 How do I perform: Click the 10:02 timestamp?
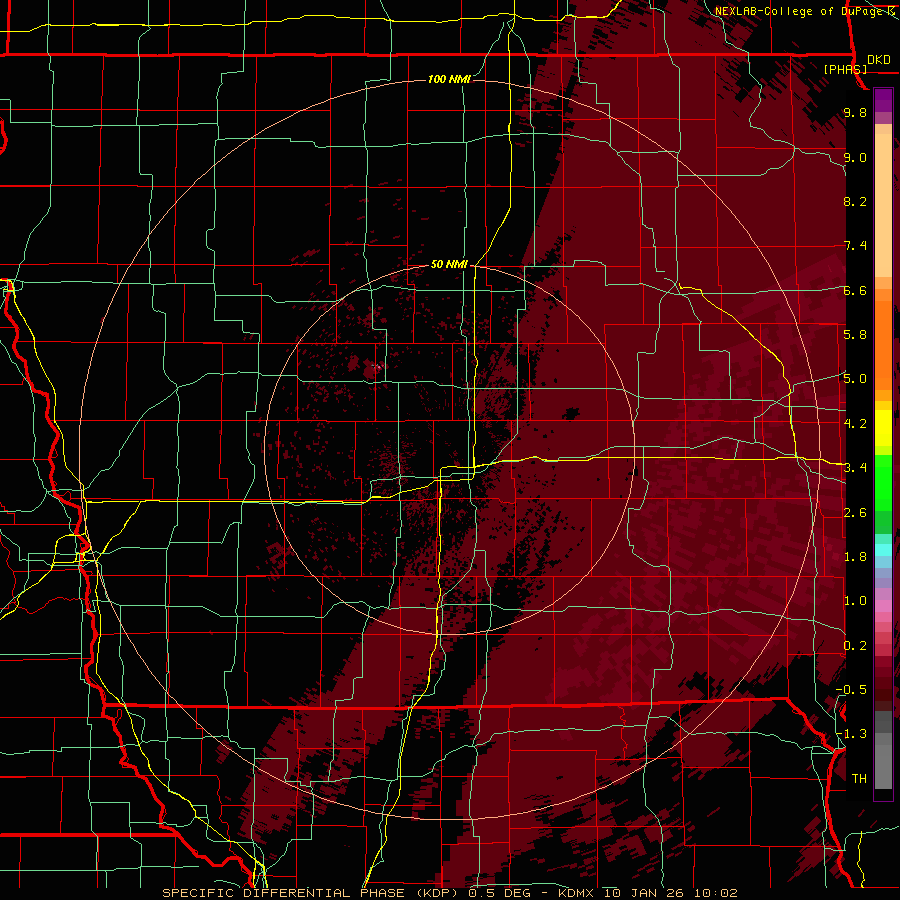pyautogui.click(x=715, y=893)
